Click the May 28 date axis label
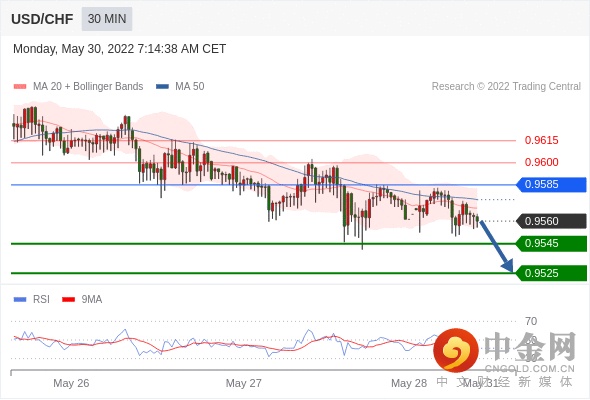The height and width of the screenshot is (400, 590). tap(409, 383)
